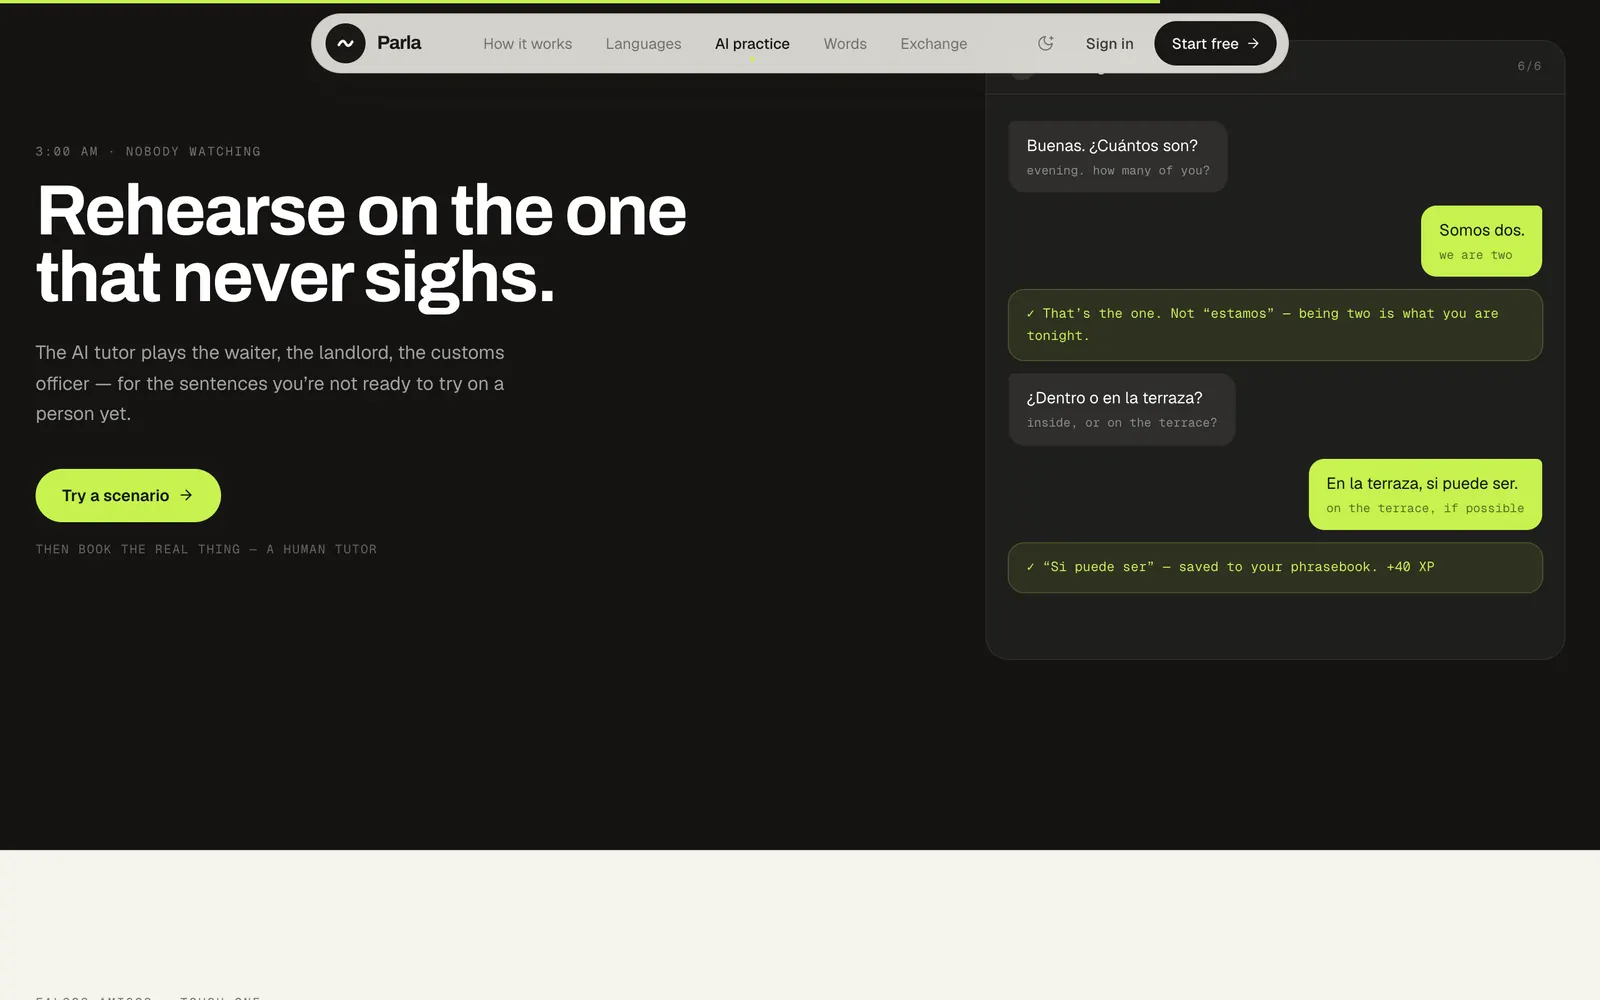Select AI practice in navigation
Screen dimensions: 1600x1000
pyautogui.click(x=752, y=44)
